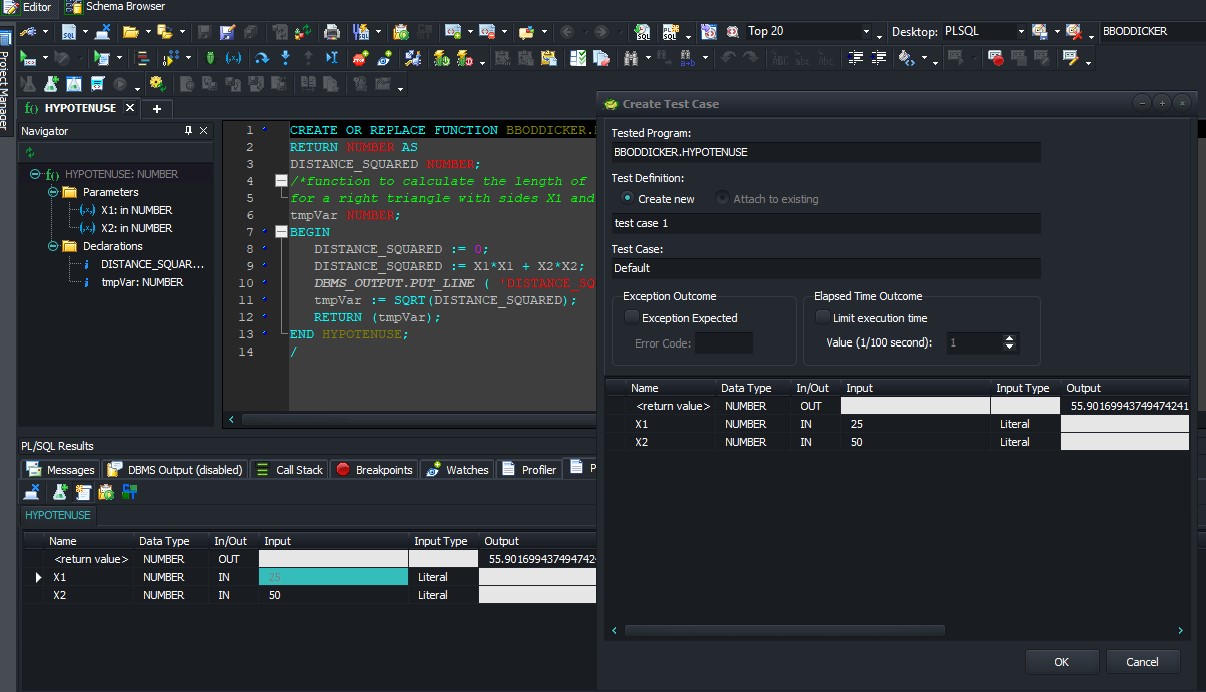Click the debug bug icon on the toolbar
The image size is (1206, 692).
(x=209, y=58)
